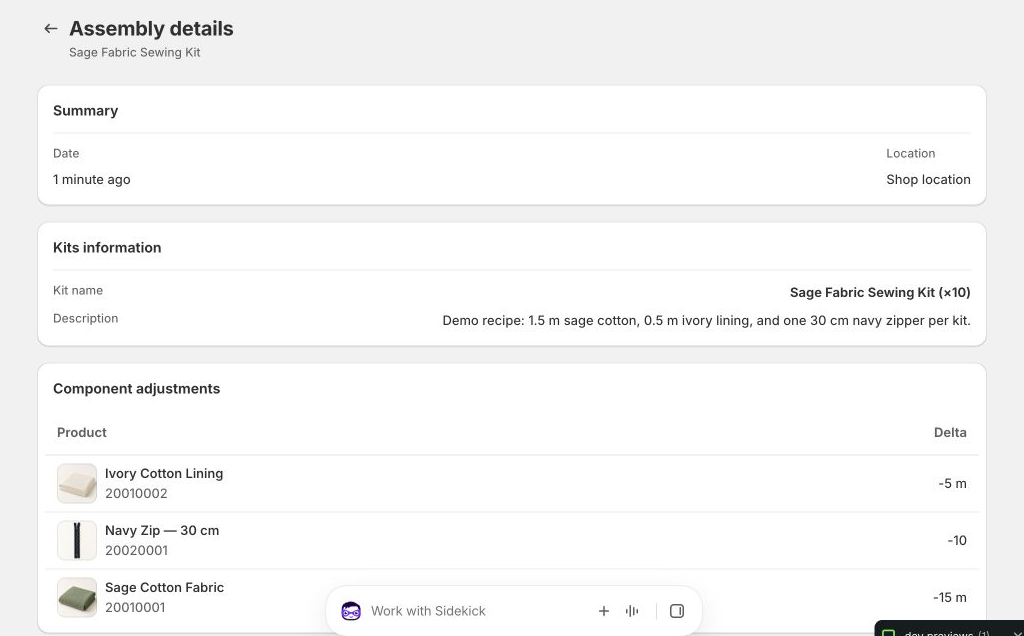Click the -15 m delta value

[950, 597]
